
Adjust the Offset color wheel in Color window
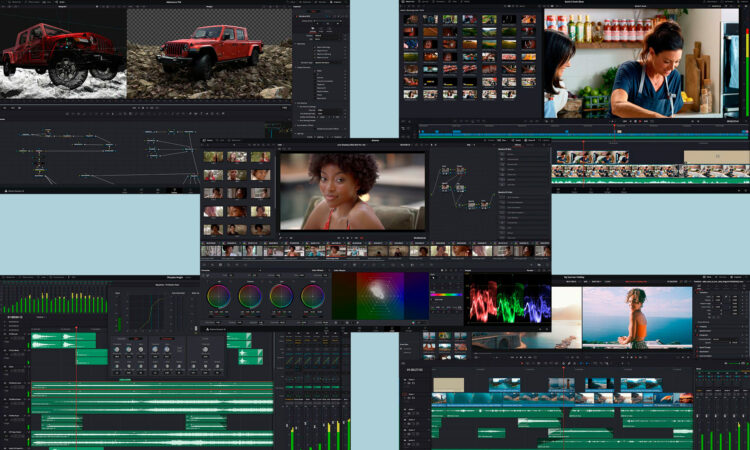click(x=312, y=296)
